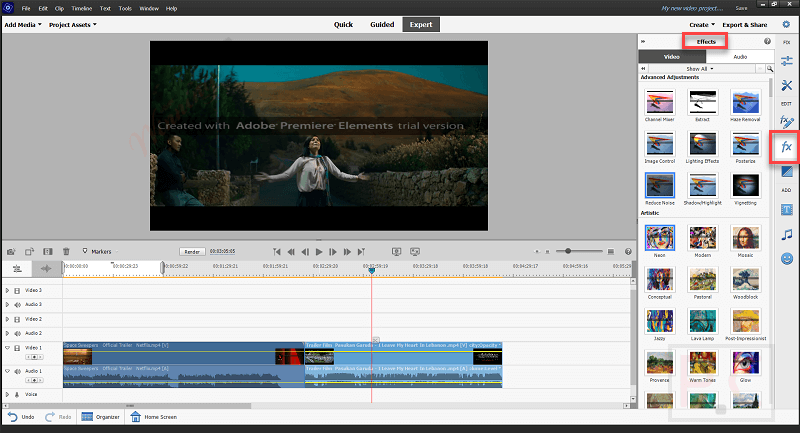Click the timeline track options icon
800x433 pixels.
click(17, 268)
